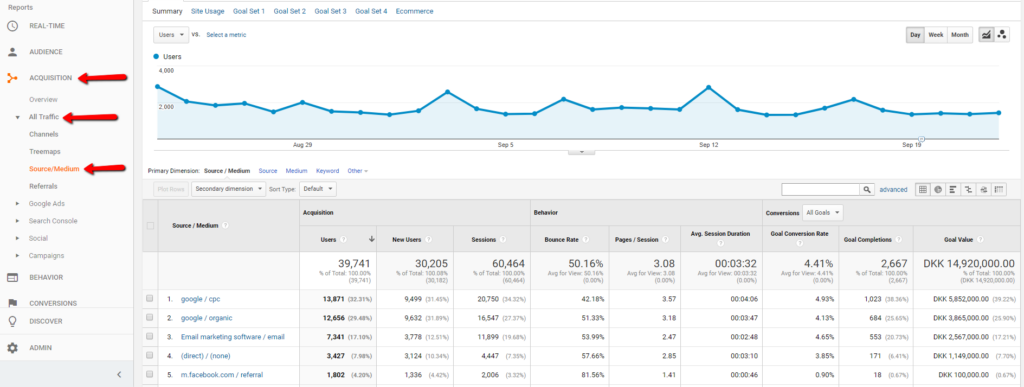Viewport: 1024px width, 387px height.
Task: Open the Real-Time clock icon
Action: point(12,26)
